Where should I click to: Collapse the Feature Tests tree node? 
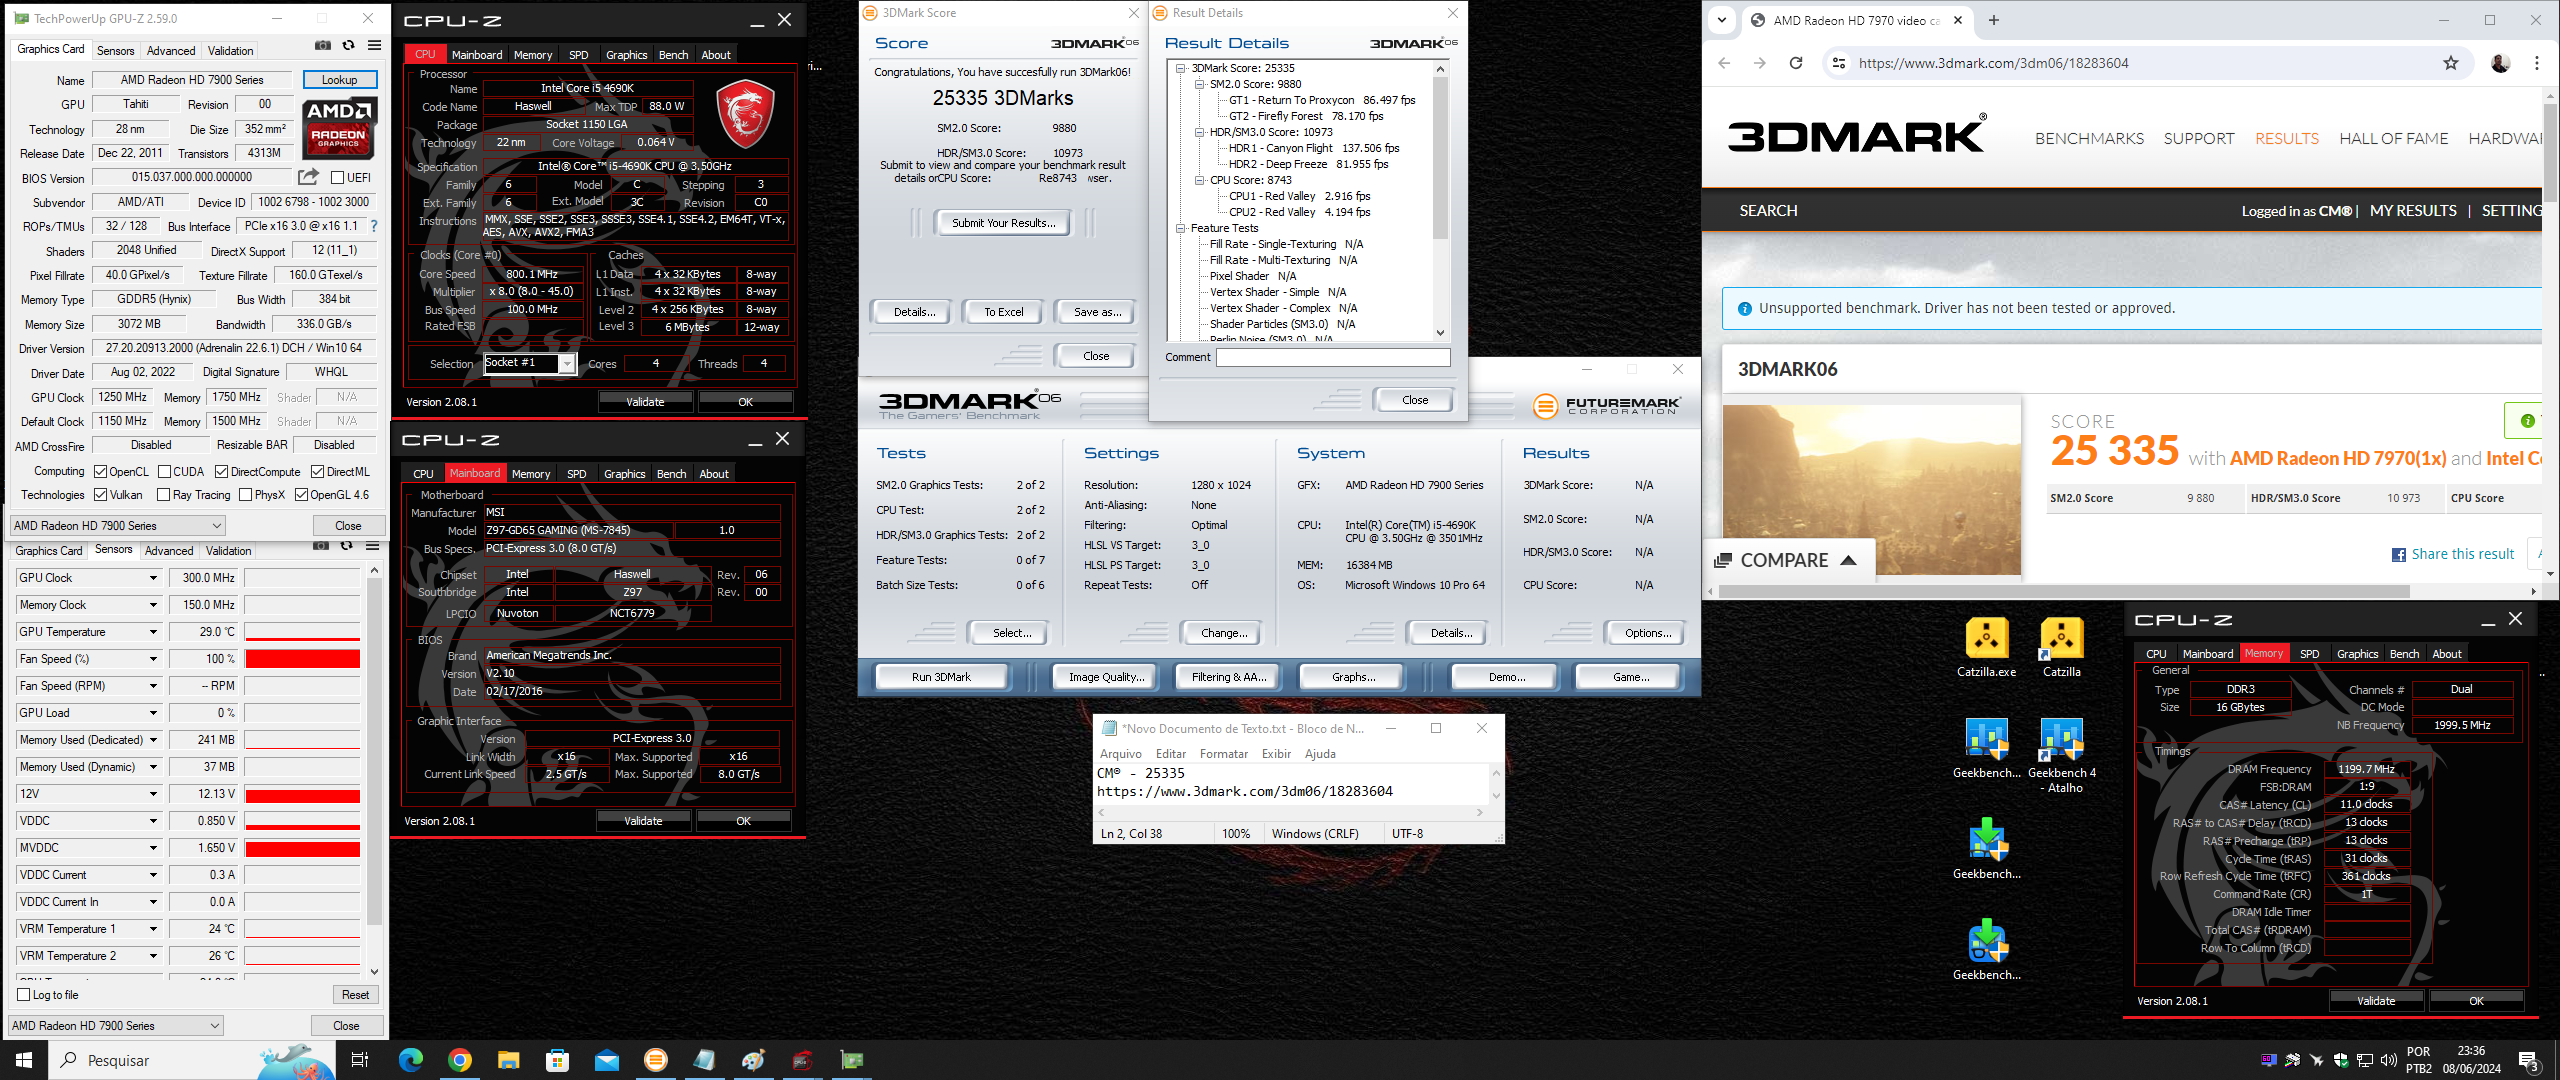point(1181,228)
